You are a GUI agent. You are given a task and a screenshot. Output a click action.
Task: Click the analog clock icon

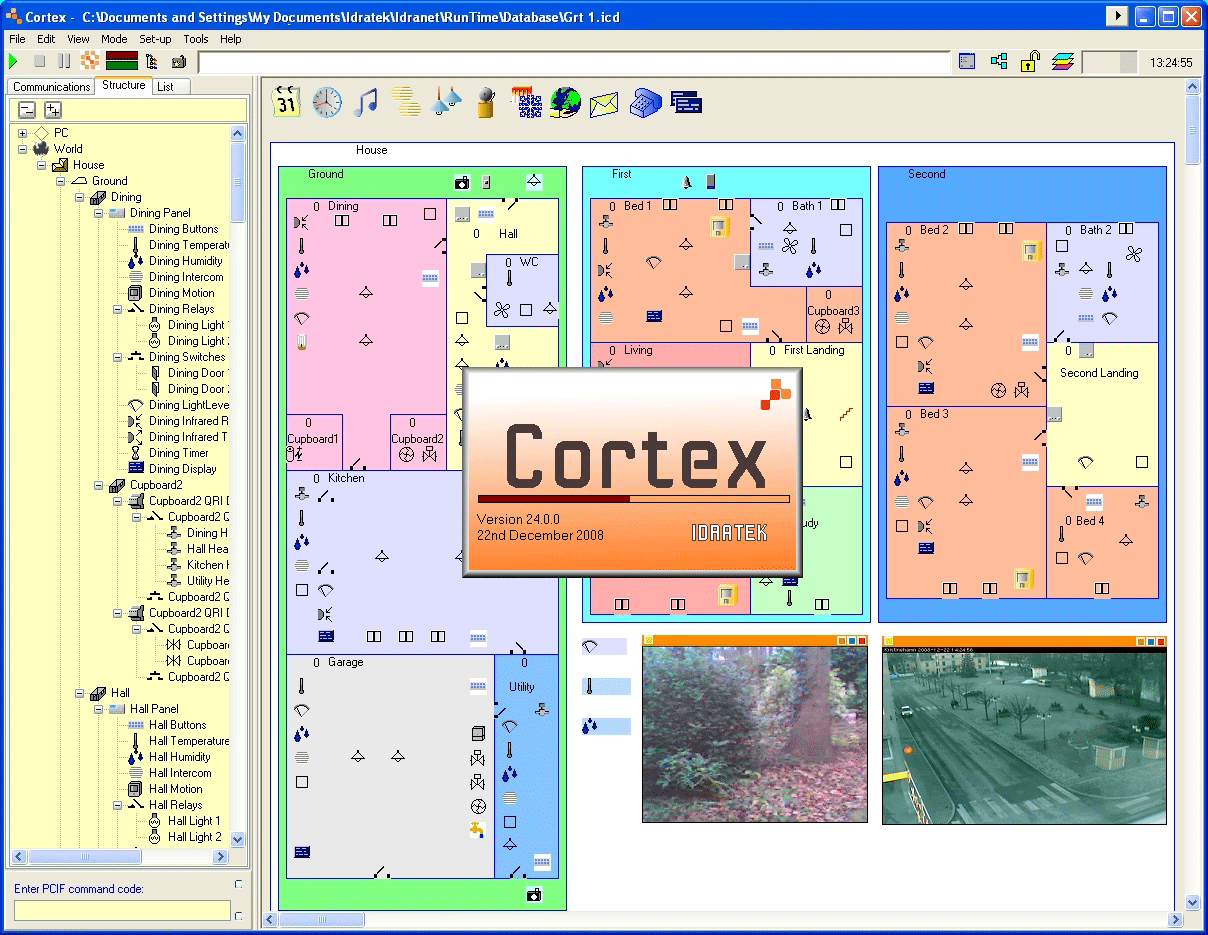327,102
